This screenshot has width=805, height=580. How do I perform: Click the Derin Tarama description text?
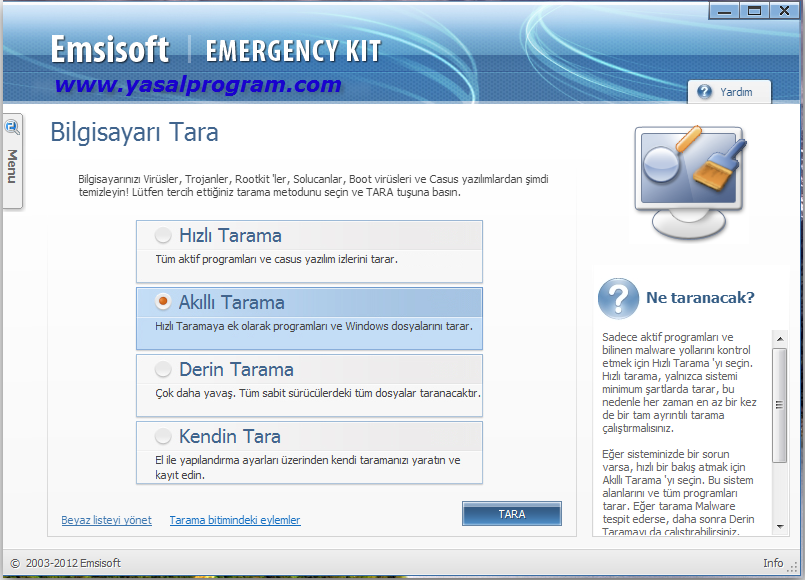tap(318, 393)
